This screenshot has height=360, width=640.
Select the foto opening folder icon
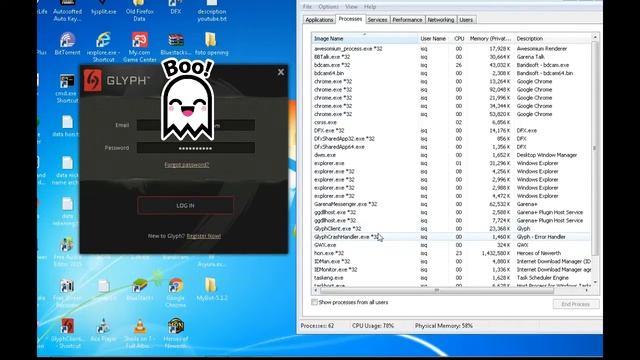(211, 44)
